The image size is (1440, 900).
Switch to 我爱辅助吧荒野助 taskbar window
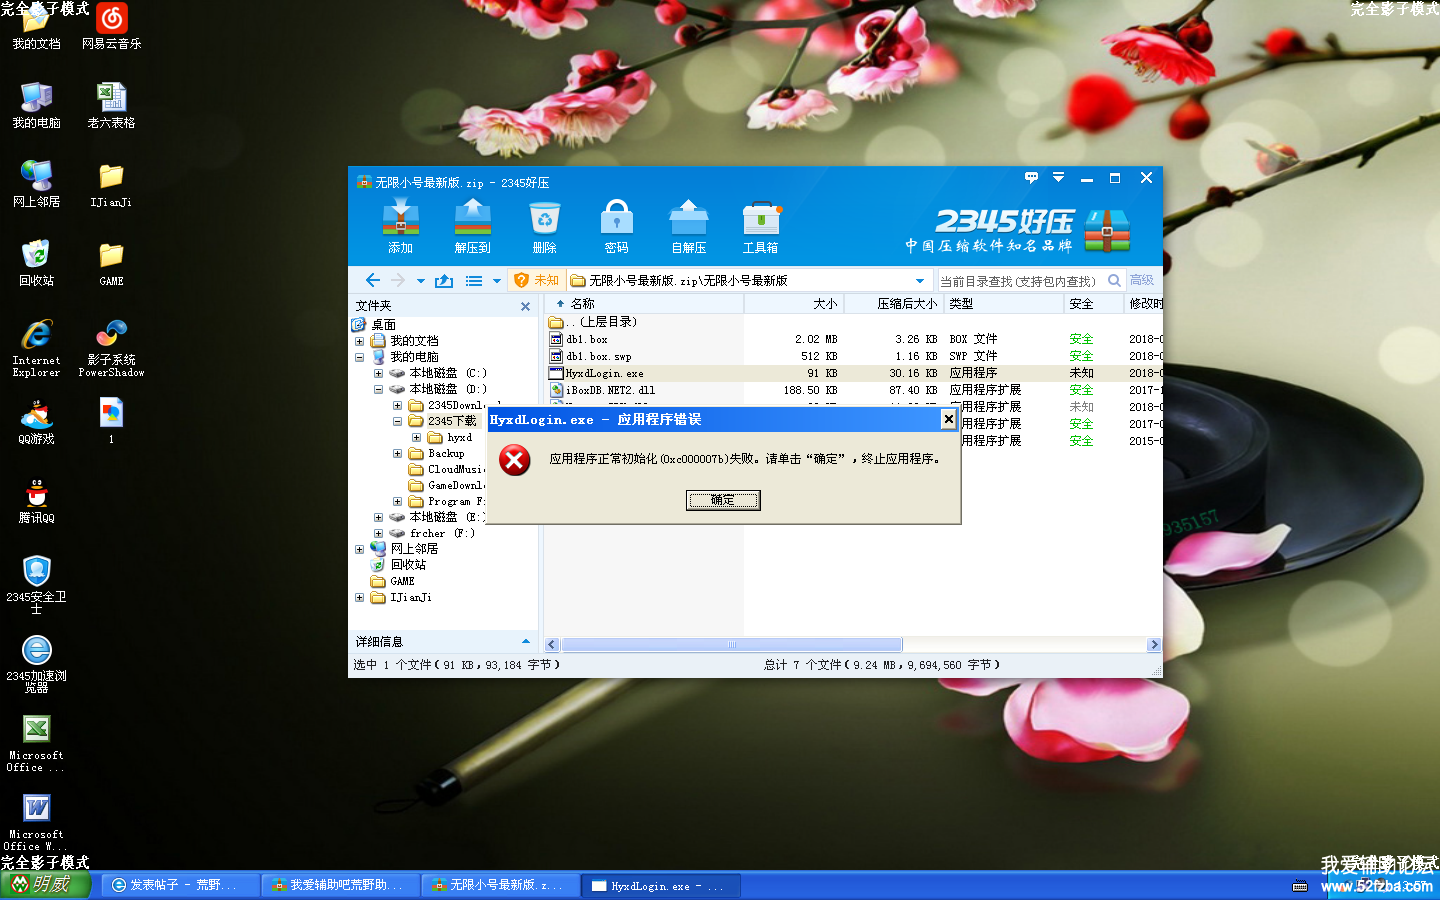[x=340, y=885]
